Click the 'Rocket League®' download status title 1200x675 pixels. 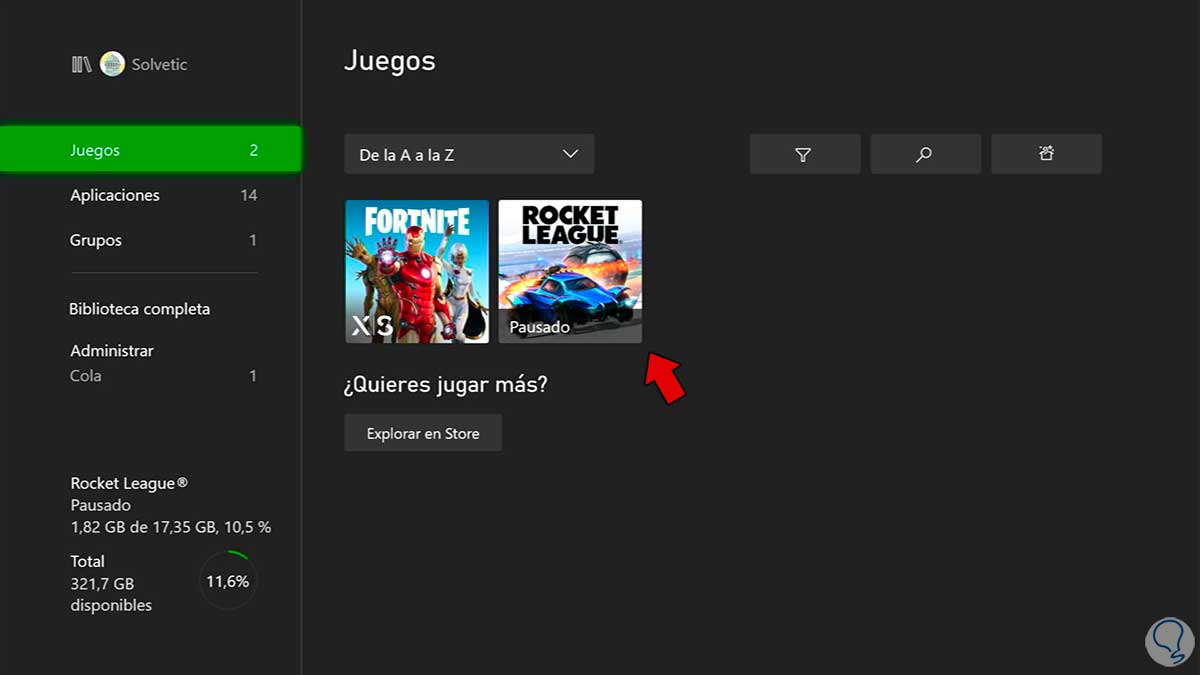click(x=129, y=483)
